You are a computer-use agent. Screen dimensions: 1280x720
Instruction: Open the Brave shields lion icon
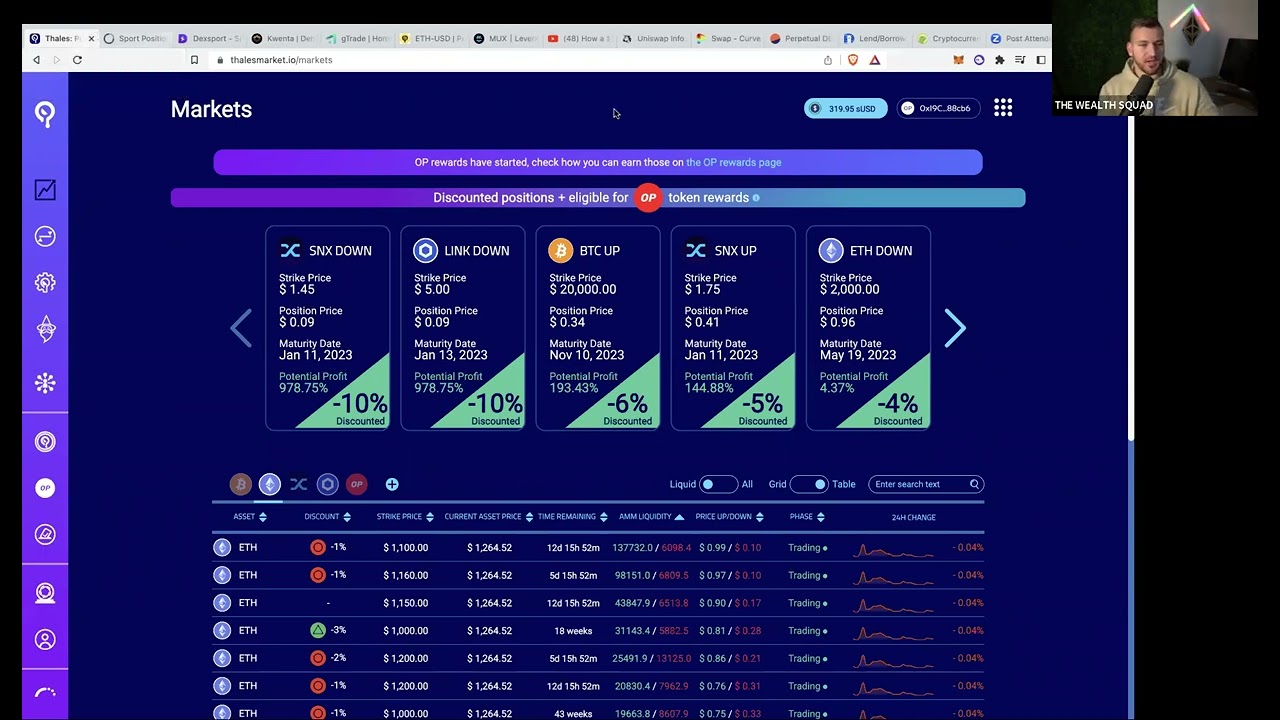click(852, 60)
